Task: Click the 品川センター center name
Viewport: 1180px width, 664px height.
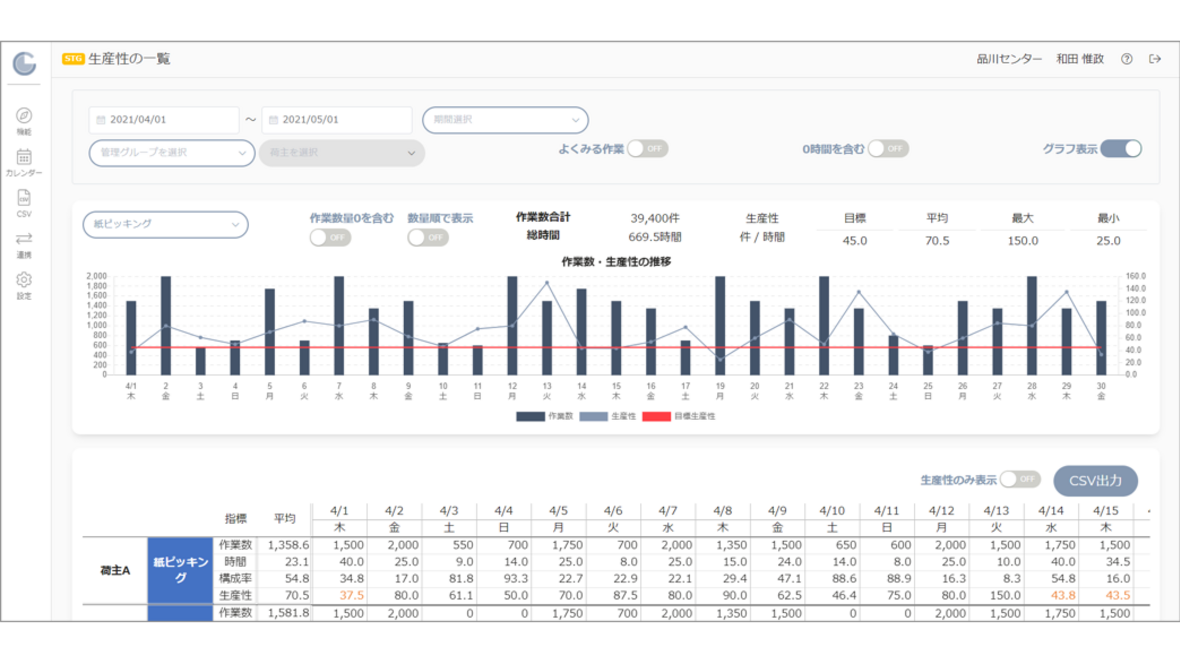Action: (x=1009, y=59)
